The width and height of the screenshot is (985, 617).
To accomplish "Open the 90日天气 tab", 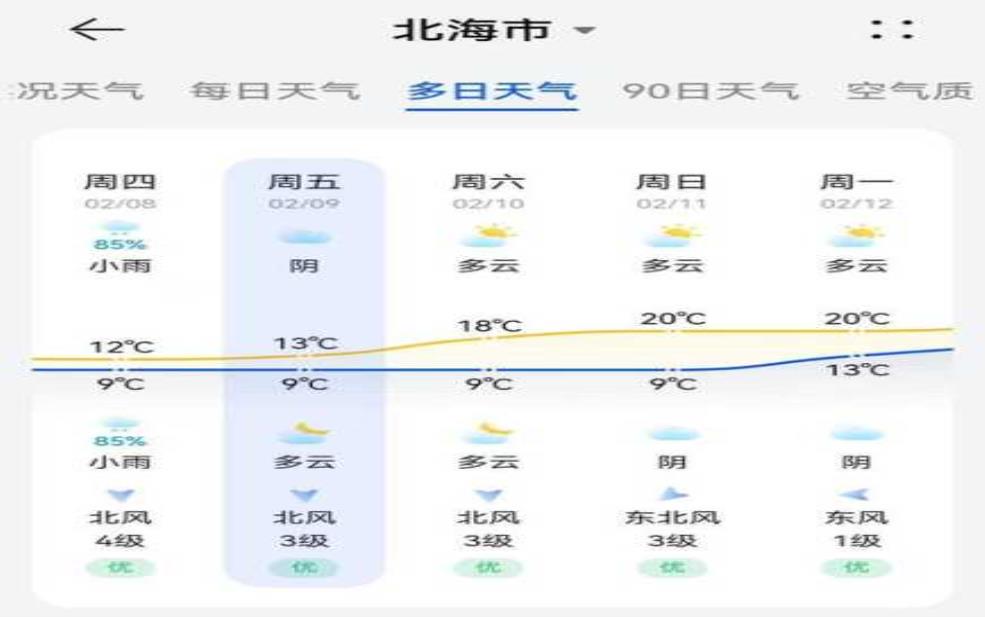I will [x=709, y=92].
